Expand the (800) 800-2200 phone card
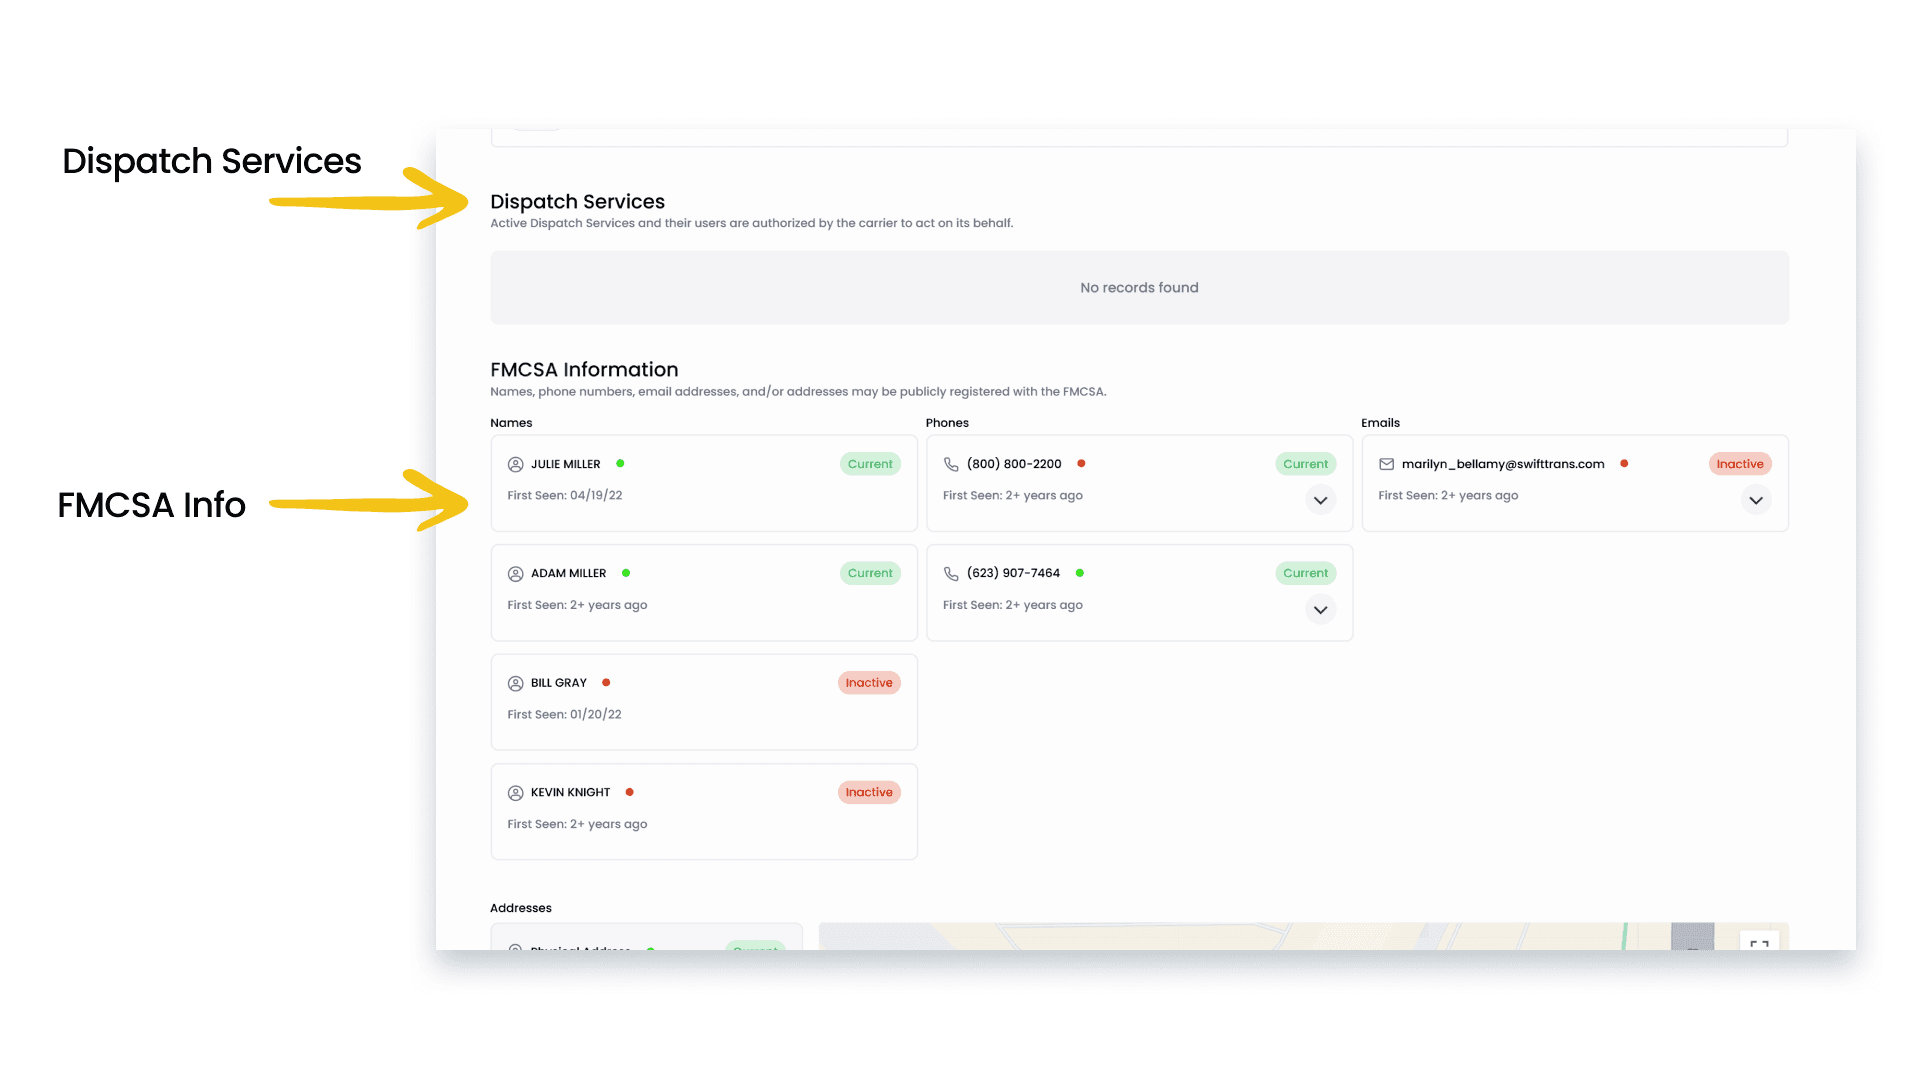This screenshot has height=1080, width=1920. [1320, 500]
